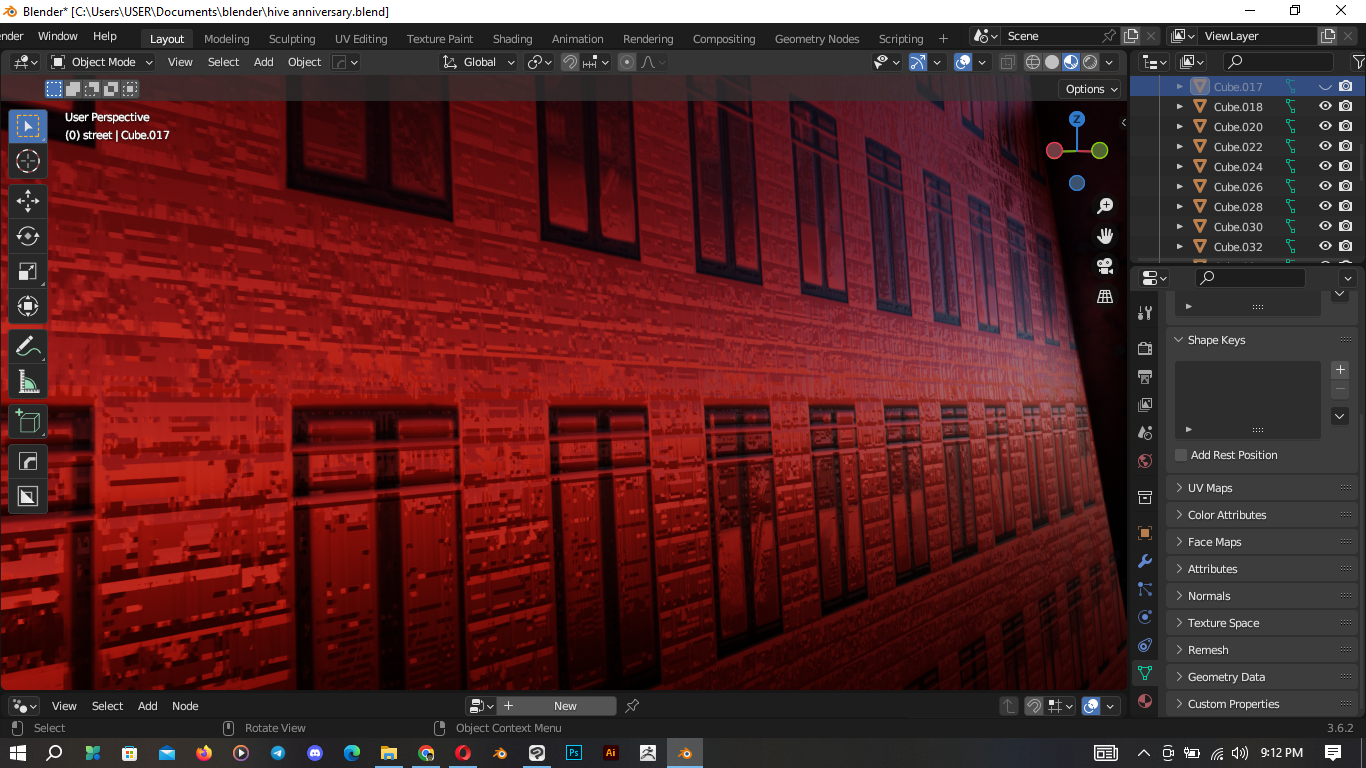Image resolution: width=1366 pixels, height=768 pixels.
Task: Switch to the Sculpting workspace tab
Action: (292, 39)
